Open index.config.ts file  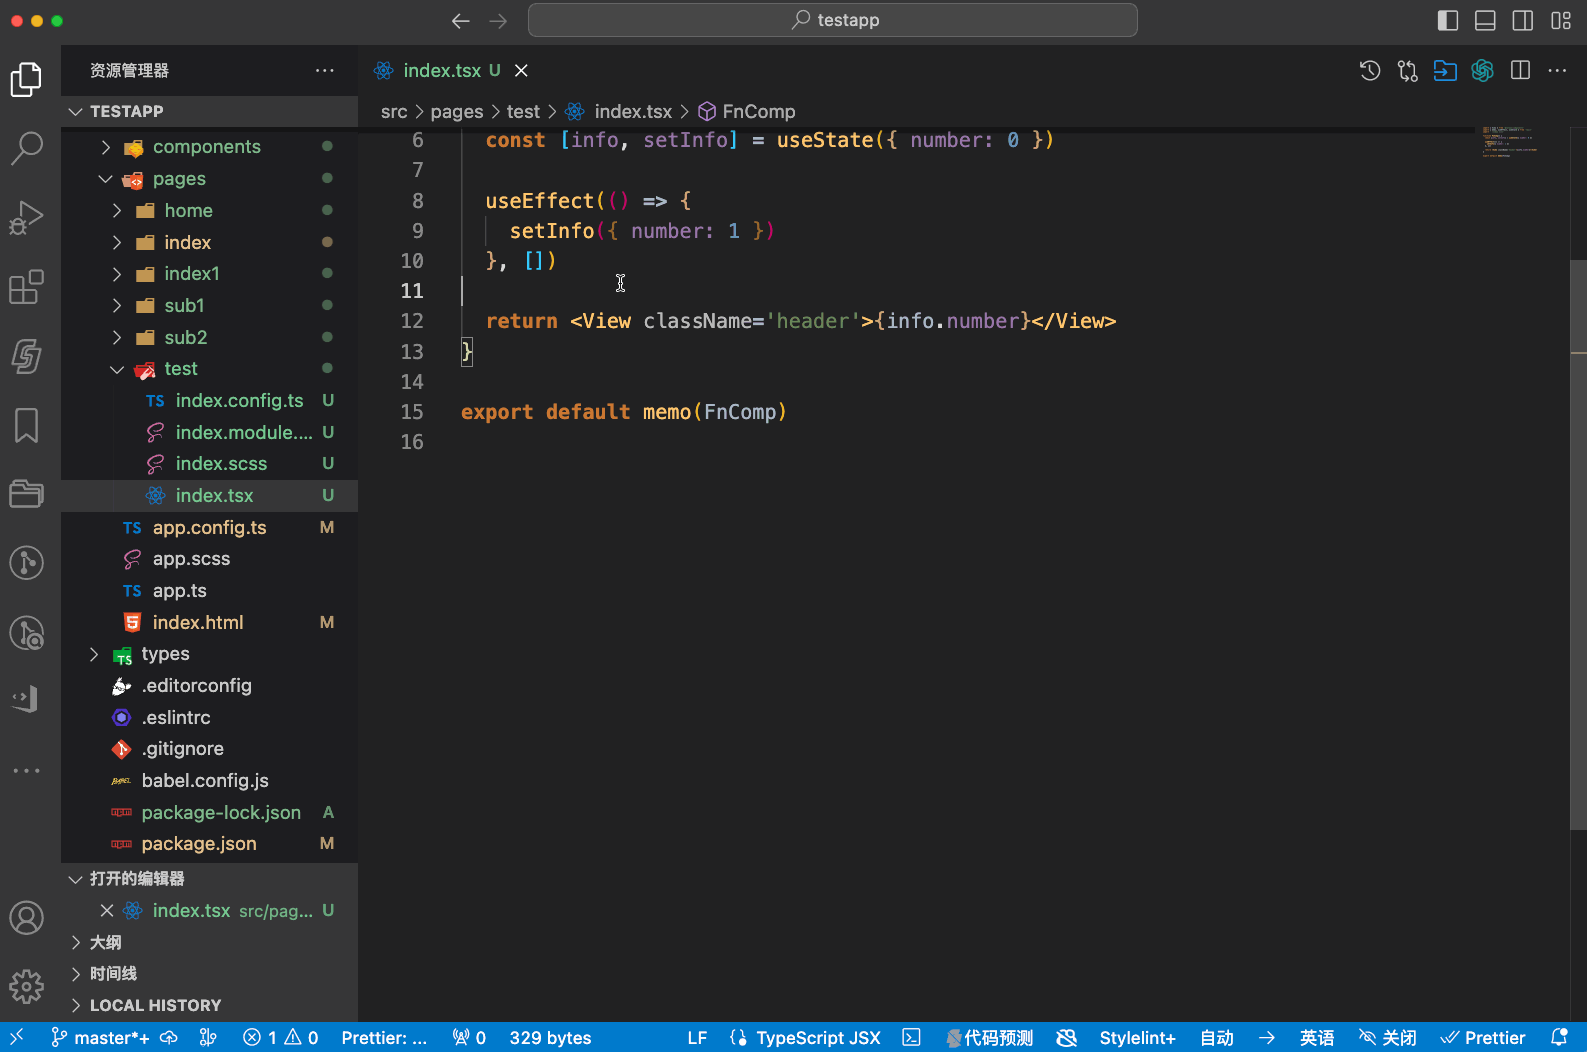[x=210, y=401]
